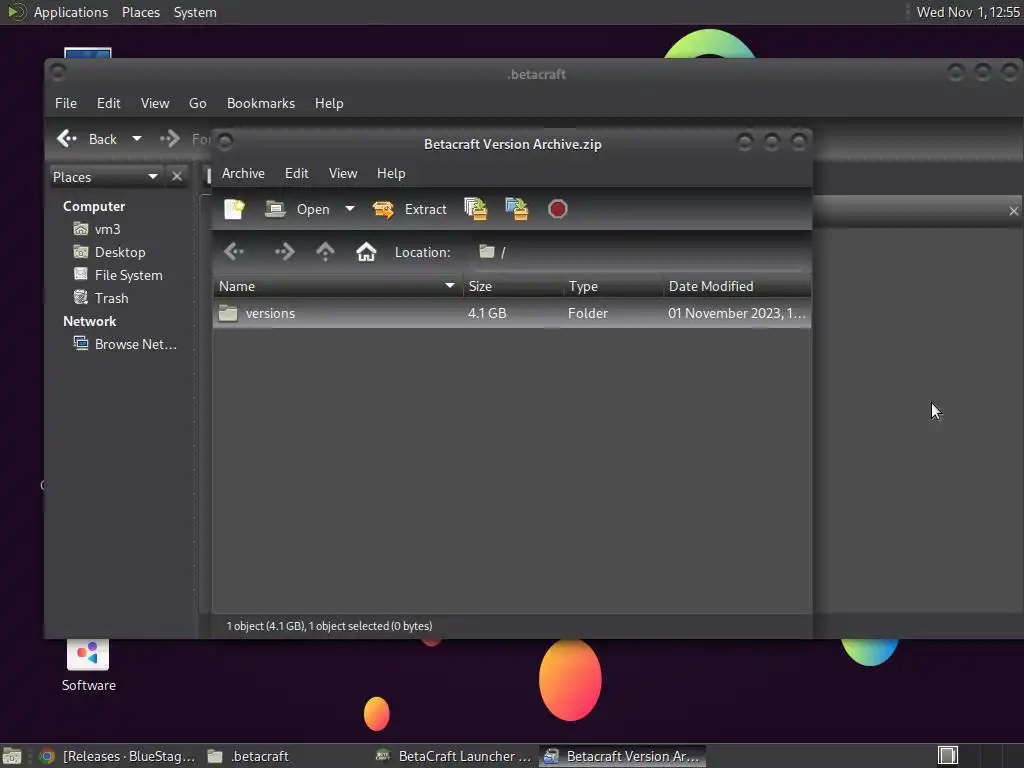
Task: Open the Places sidebar selector dropdown
Action: [105, 177]
